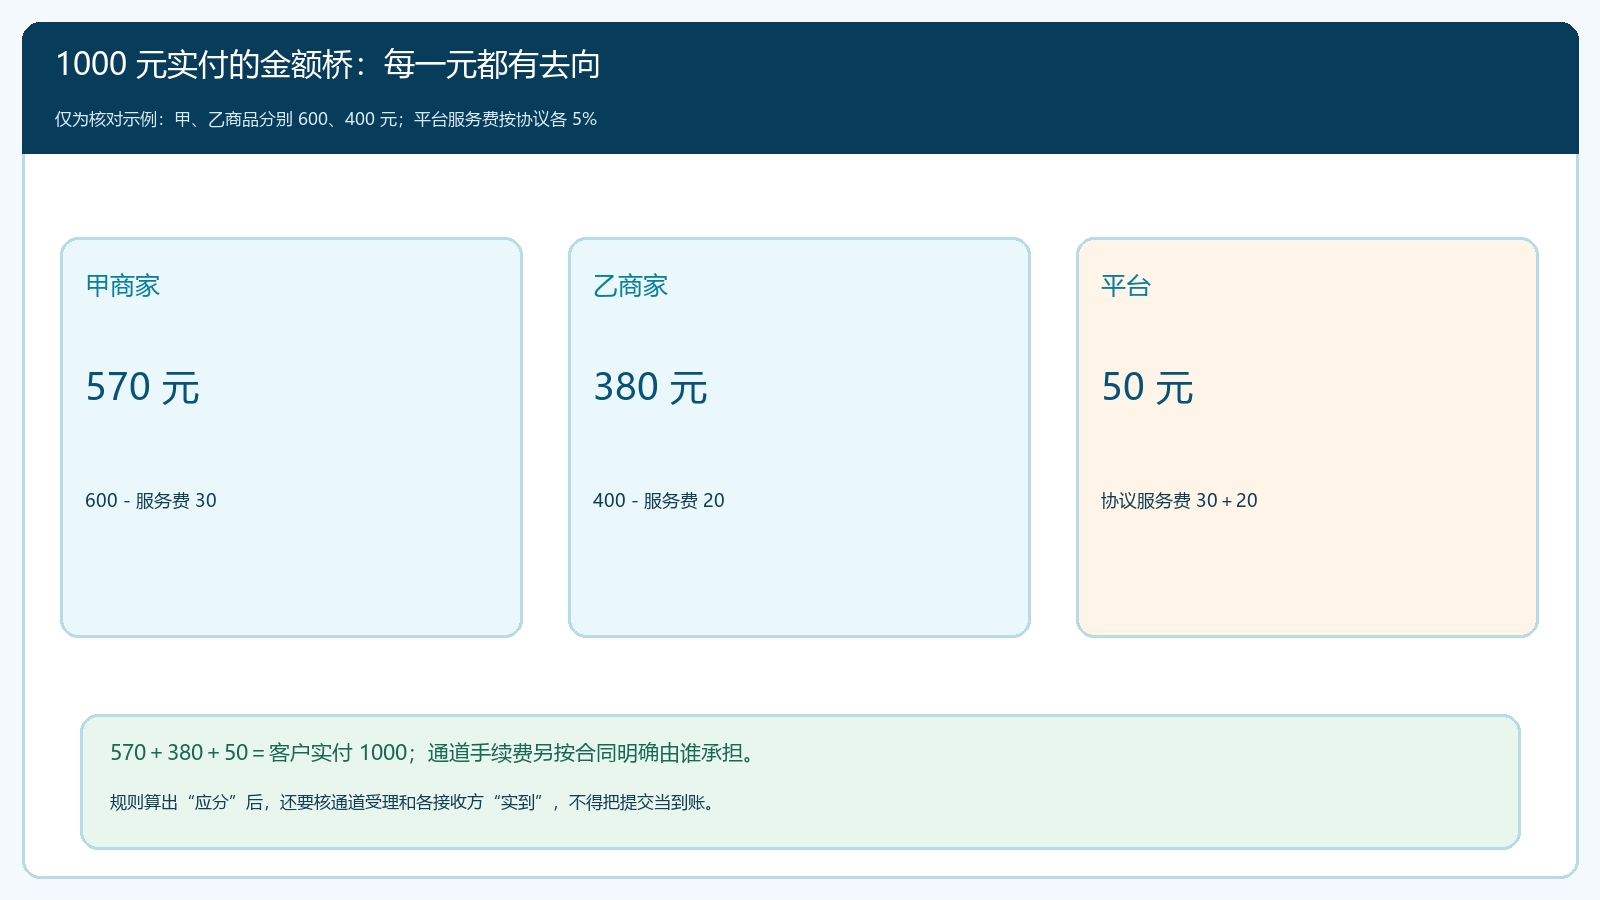This screenshot has height=900, width=1600.
Task: Select the "380 元" amount
Action: [x=651, y=387]
